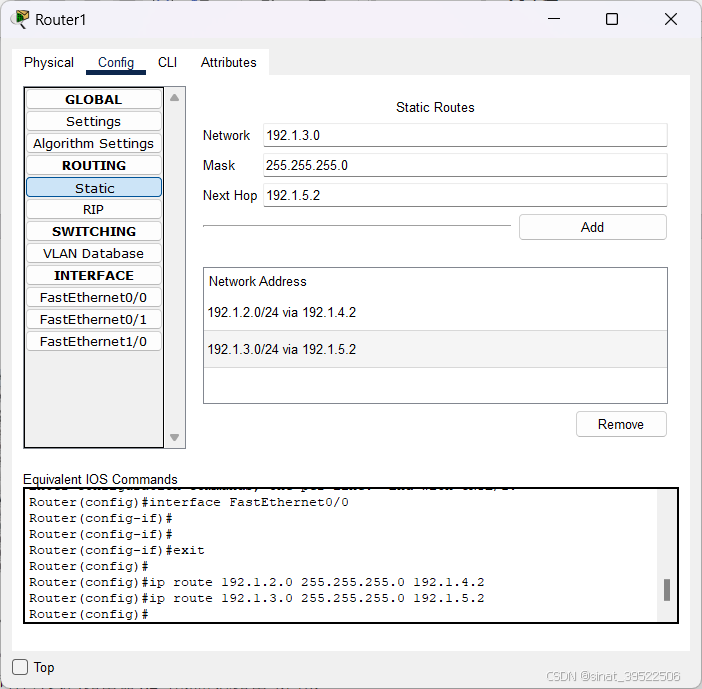Select Settings under GLOBAL
This screenshot has width=702, height=689.
click(93, 121)
